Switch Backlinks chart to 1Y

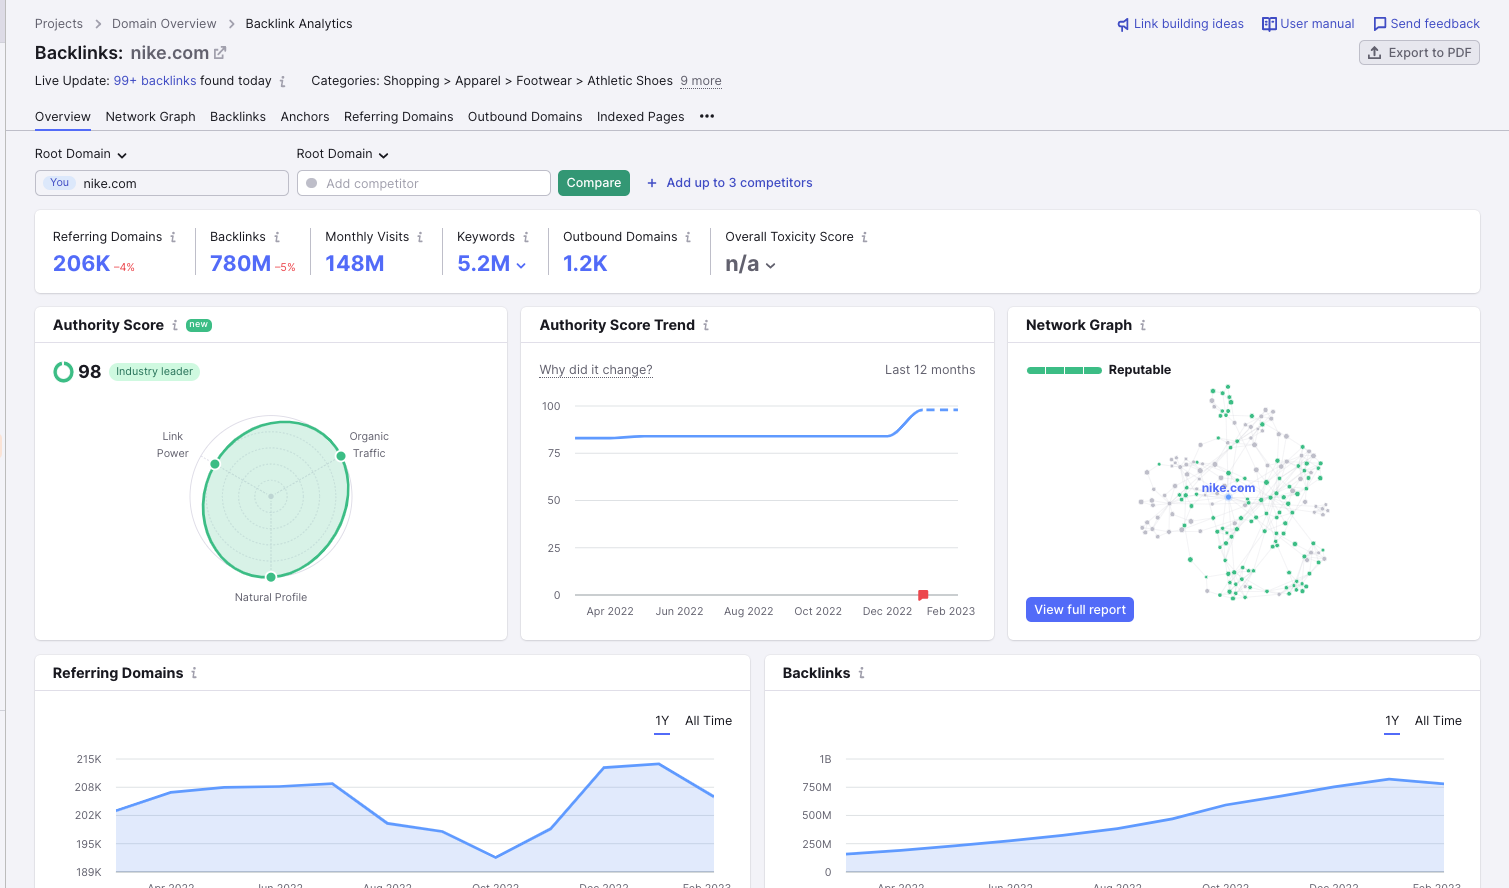1392,721
